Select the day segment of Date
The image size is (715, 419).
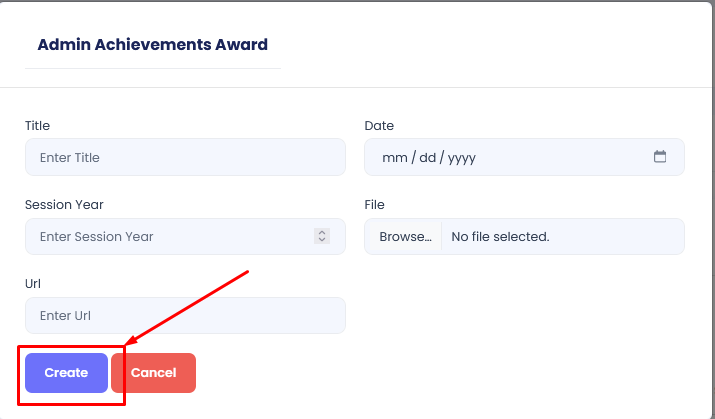(x=428, y=158)
